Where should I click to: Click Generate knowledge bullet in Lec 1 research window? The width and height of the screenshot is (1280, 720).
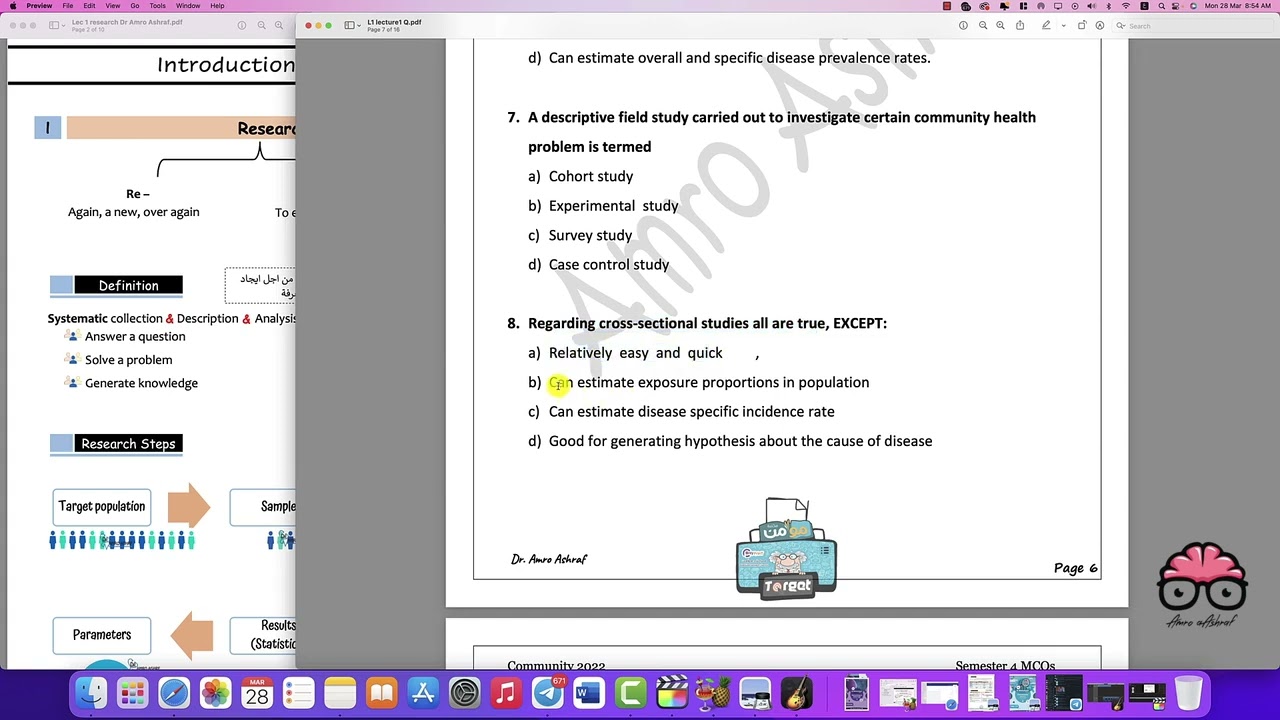click(x=141, y=383)
